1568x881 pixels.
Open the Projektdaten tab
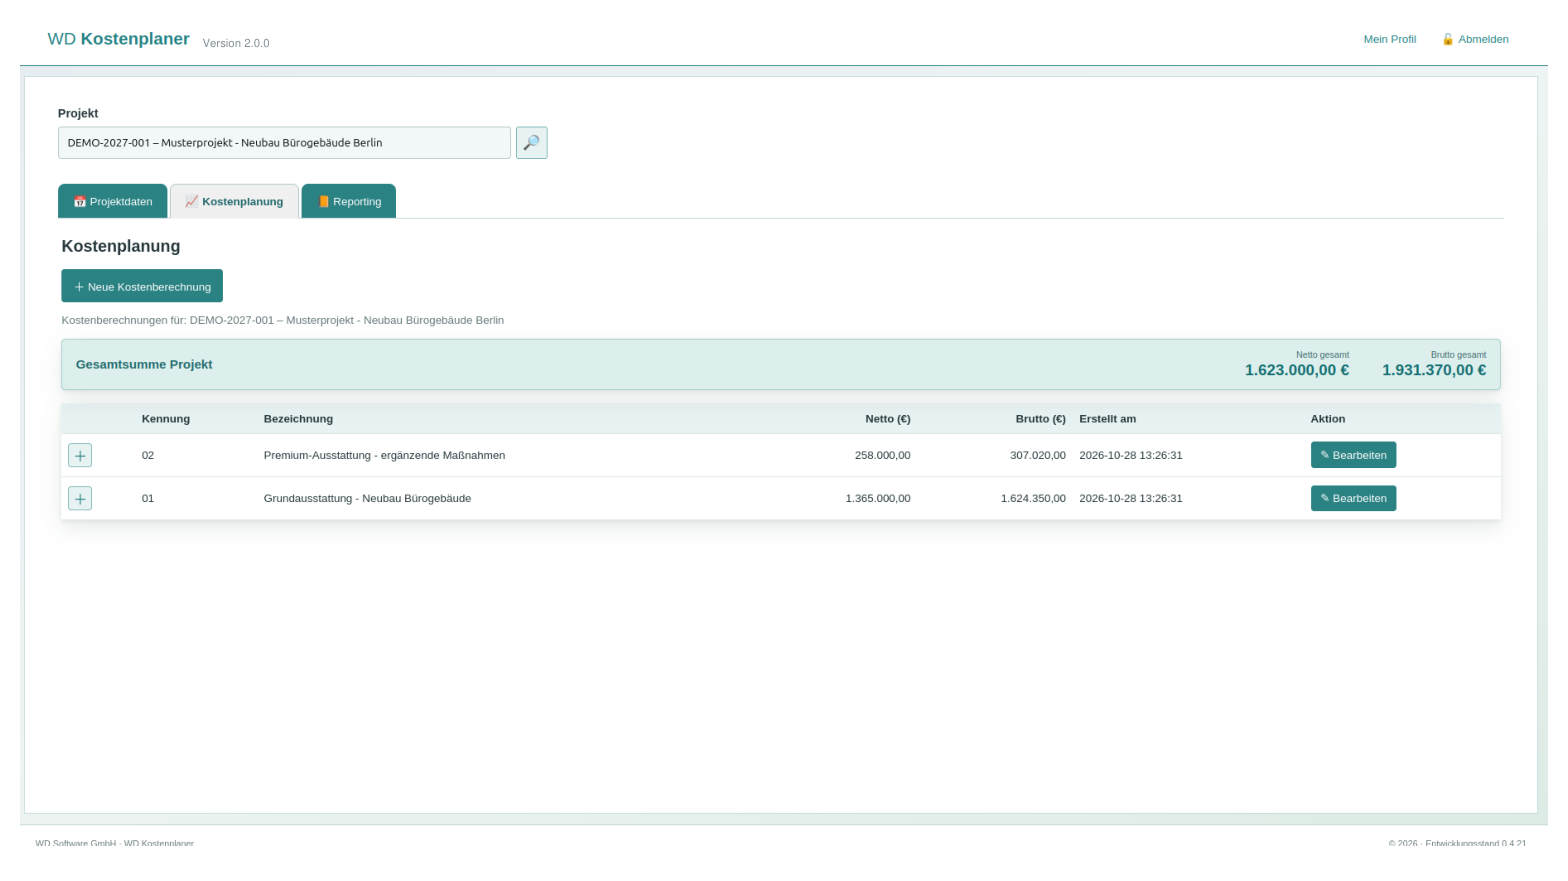click(113, 201)
